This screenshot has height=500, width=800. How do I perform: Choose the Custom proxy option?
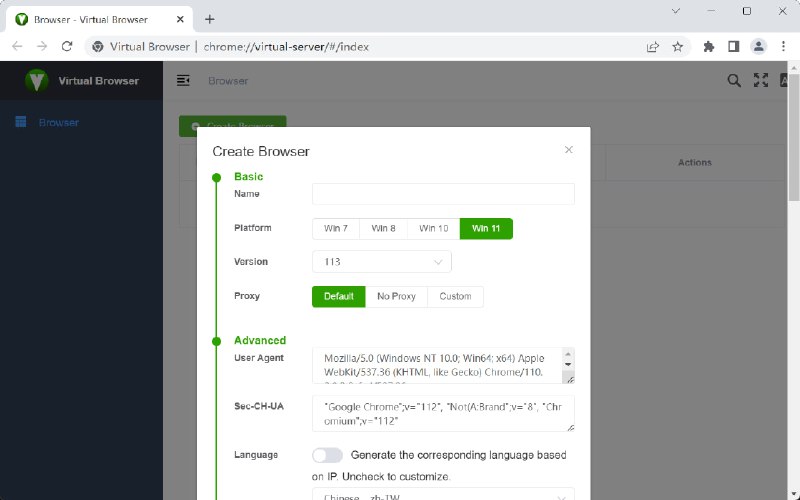(x=455, y=296)
